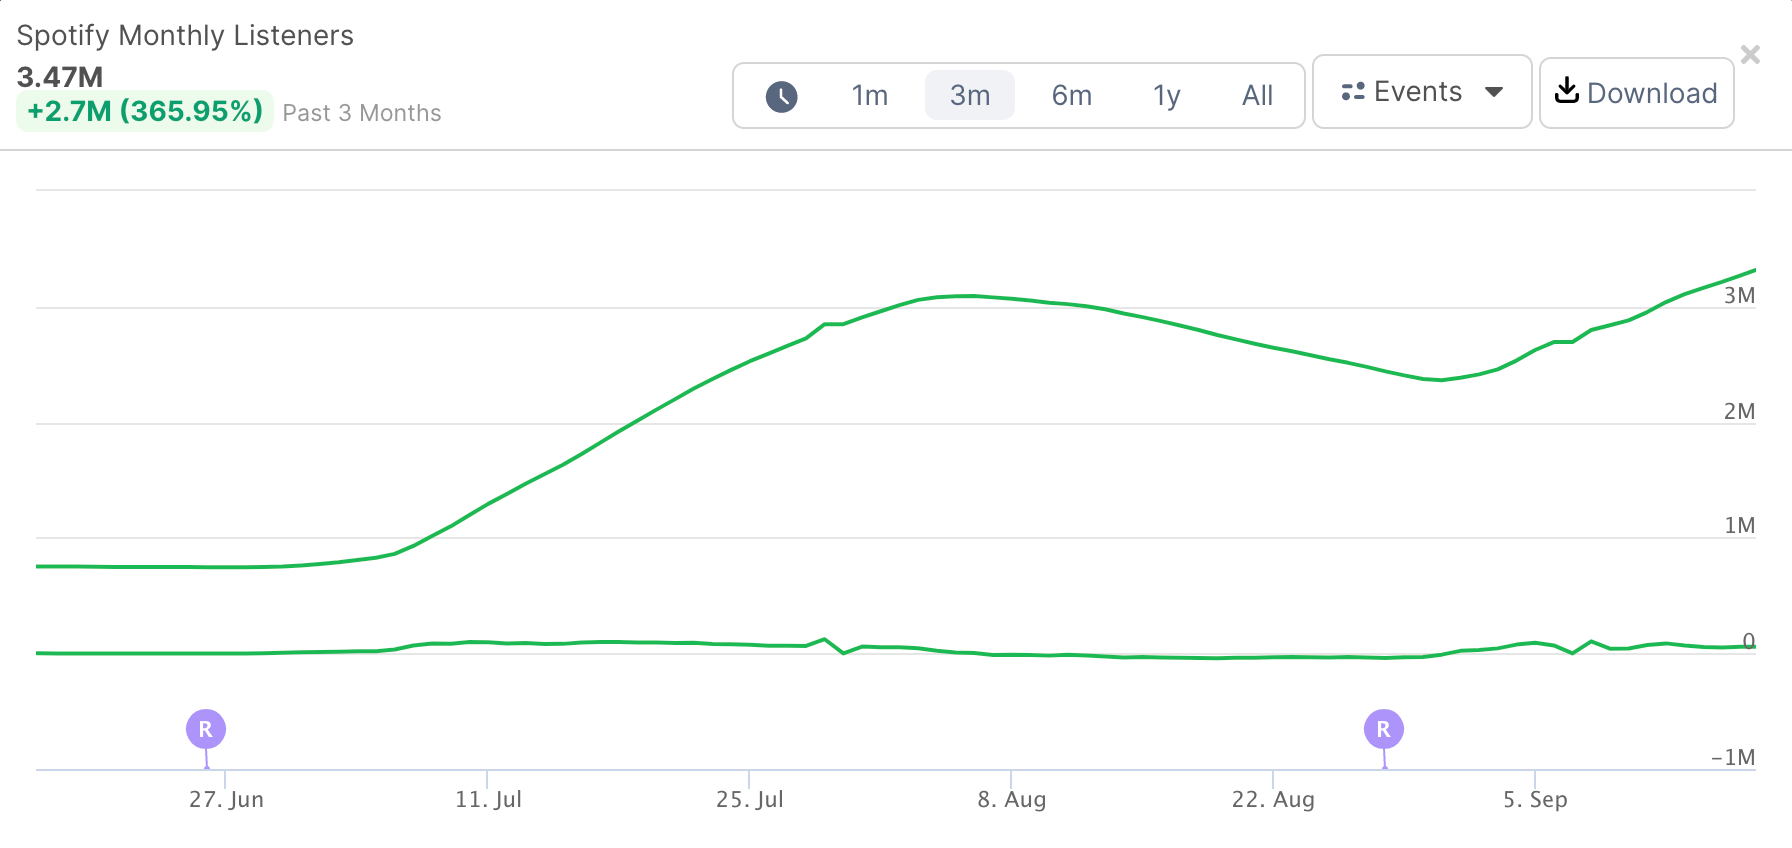Viewport: 1792px width, 848px height.
Task: Click the Spotify Monthly Listeners title
Action: click(x=185, y=36)
